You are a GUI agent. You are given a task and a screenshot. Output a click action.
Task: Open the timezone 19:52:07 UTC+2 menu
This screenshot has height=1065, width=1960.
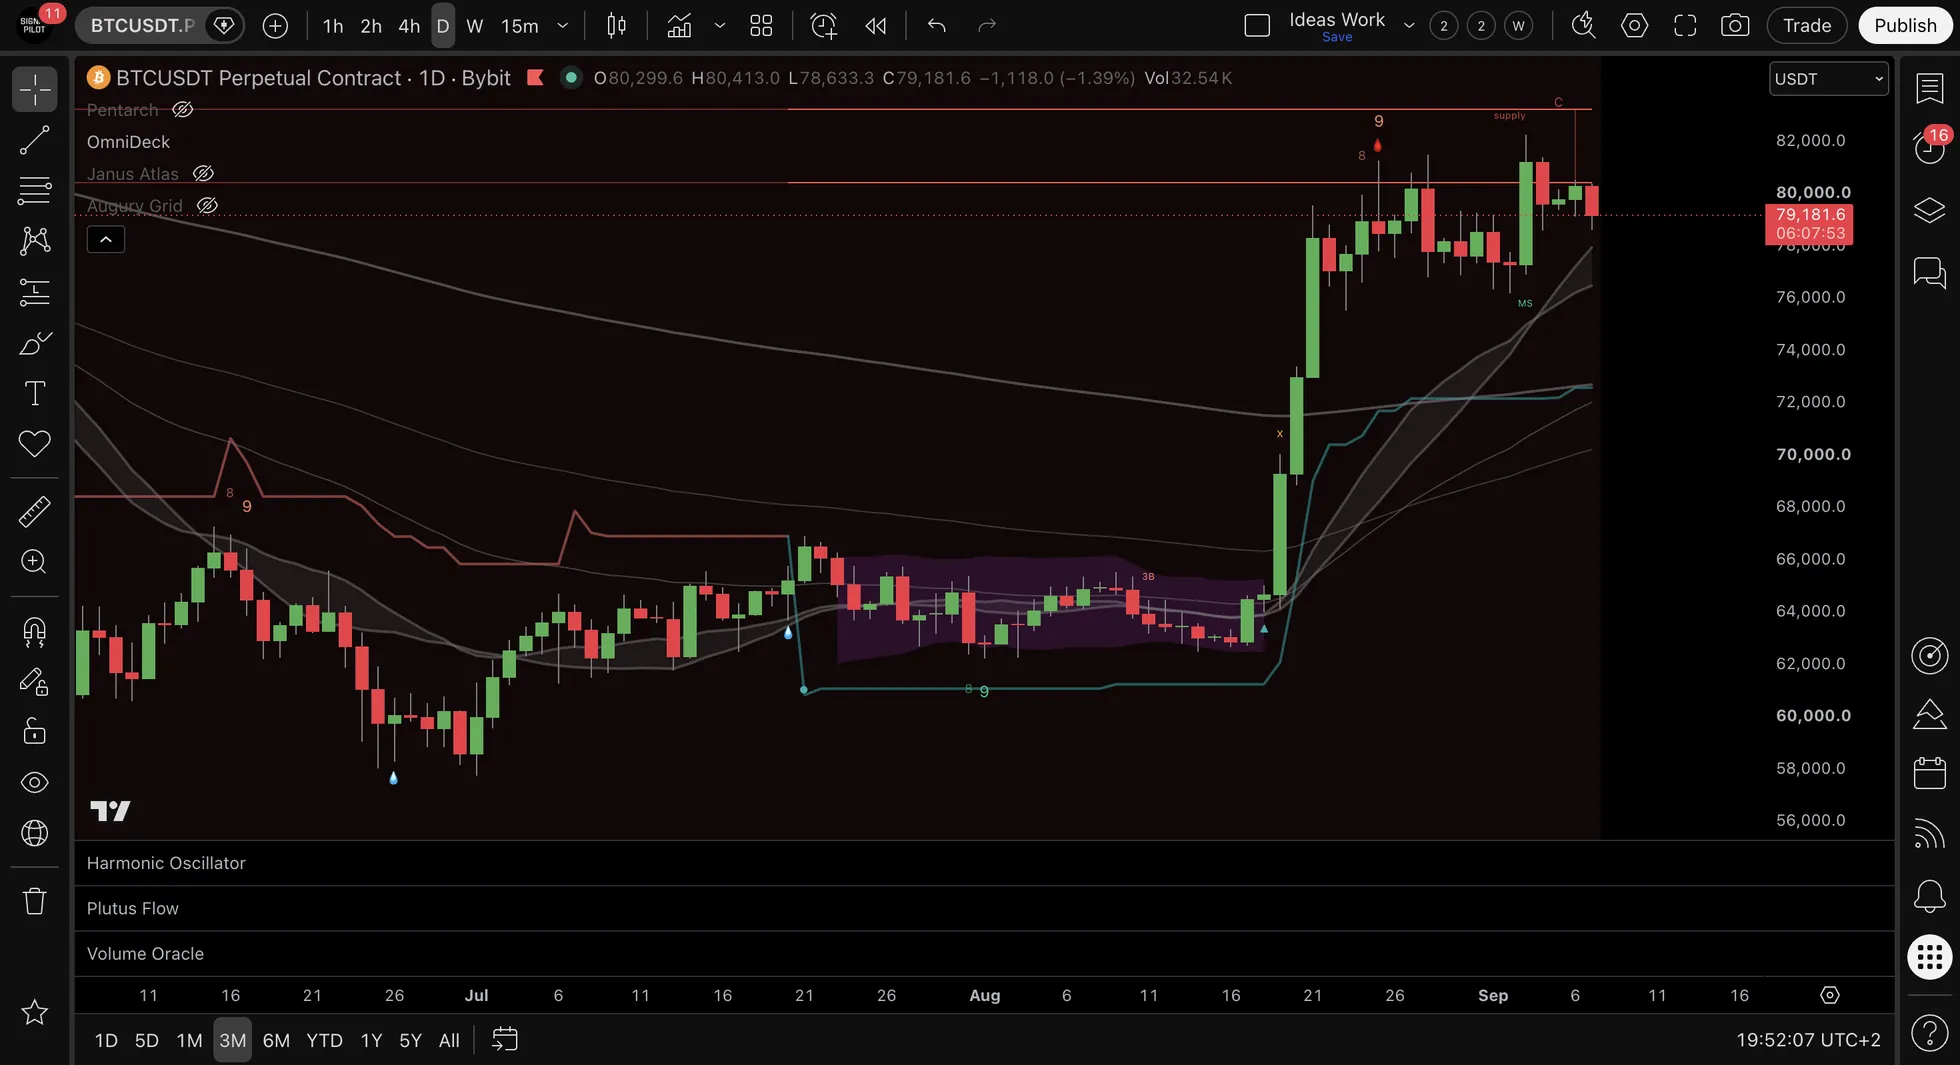(x=1808, y=1040)
